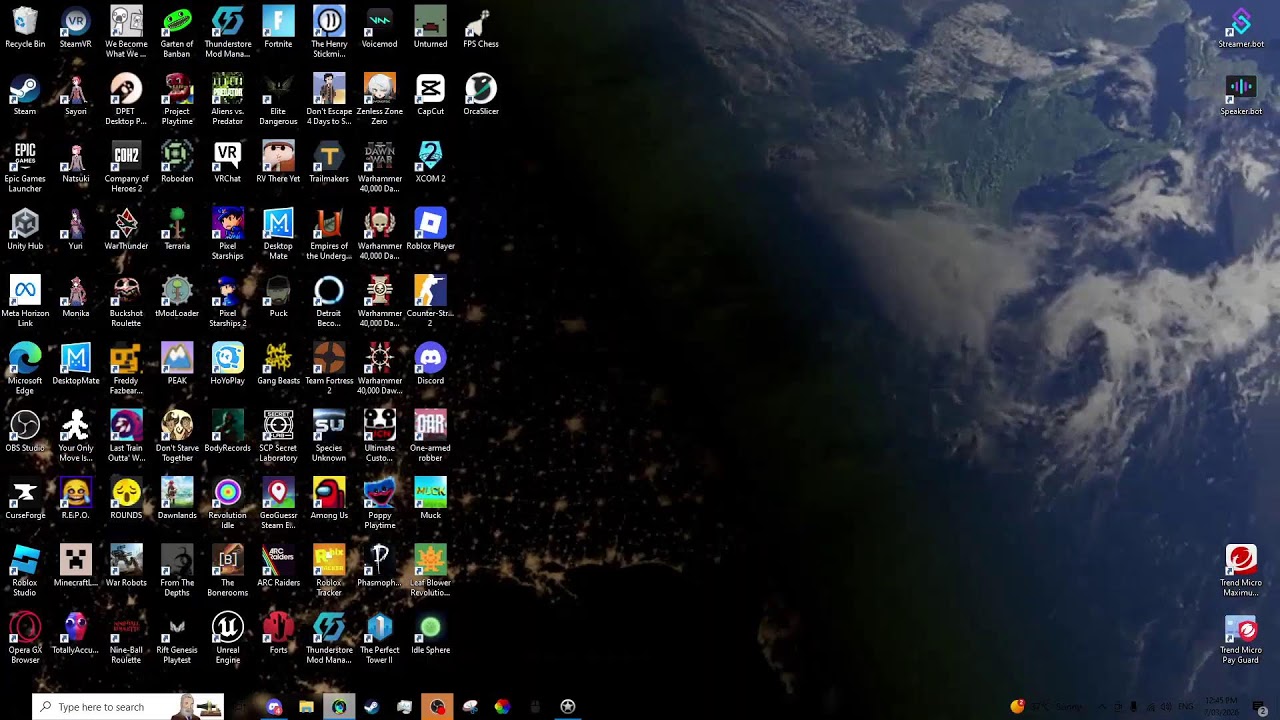Launch Phasmophobia shortcut
This screenshot has height=720, width=1280.
point(380,566)
